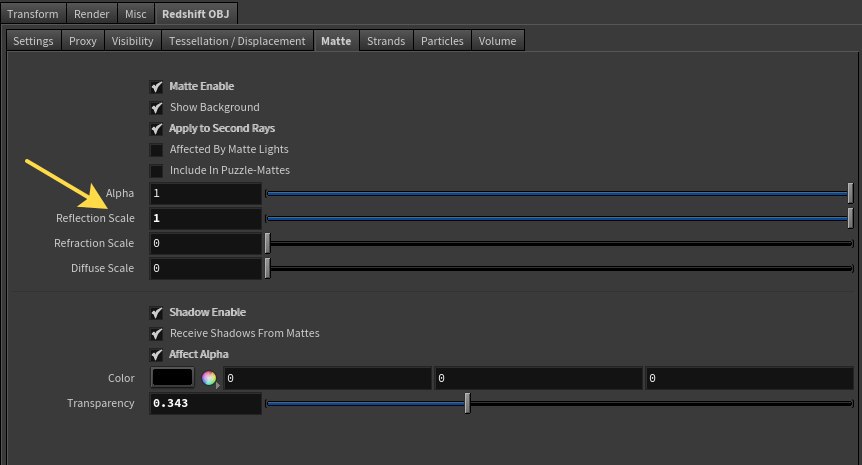Click the Color parameter label

point(121,378)
